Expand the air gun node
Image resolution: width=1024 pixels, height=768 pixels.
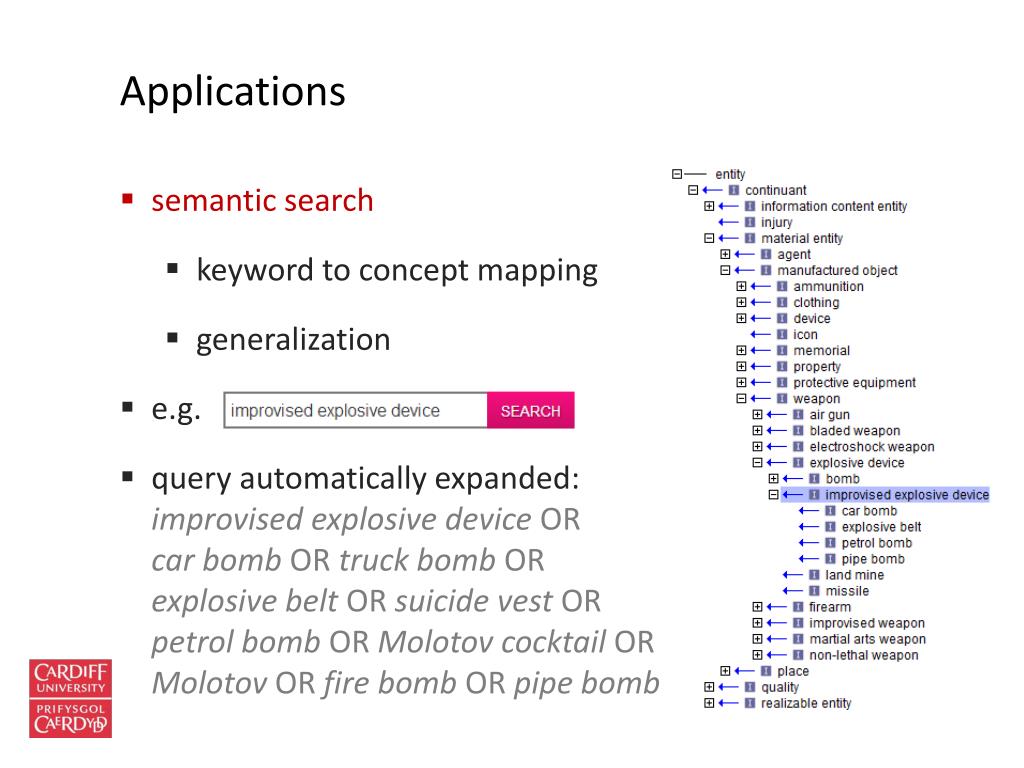tap(757, 414)
